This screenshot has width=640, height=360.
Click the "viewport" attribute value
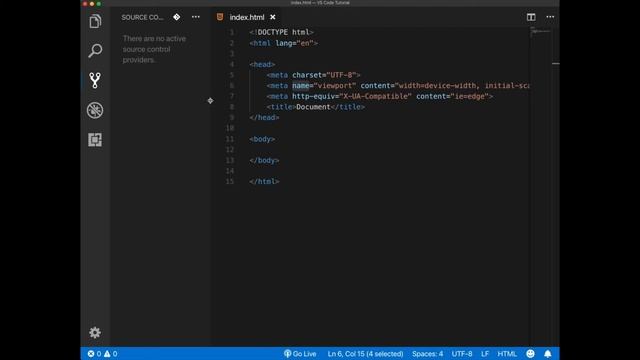tap(335, 86)
